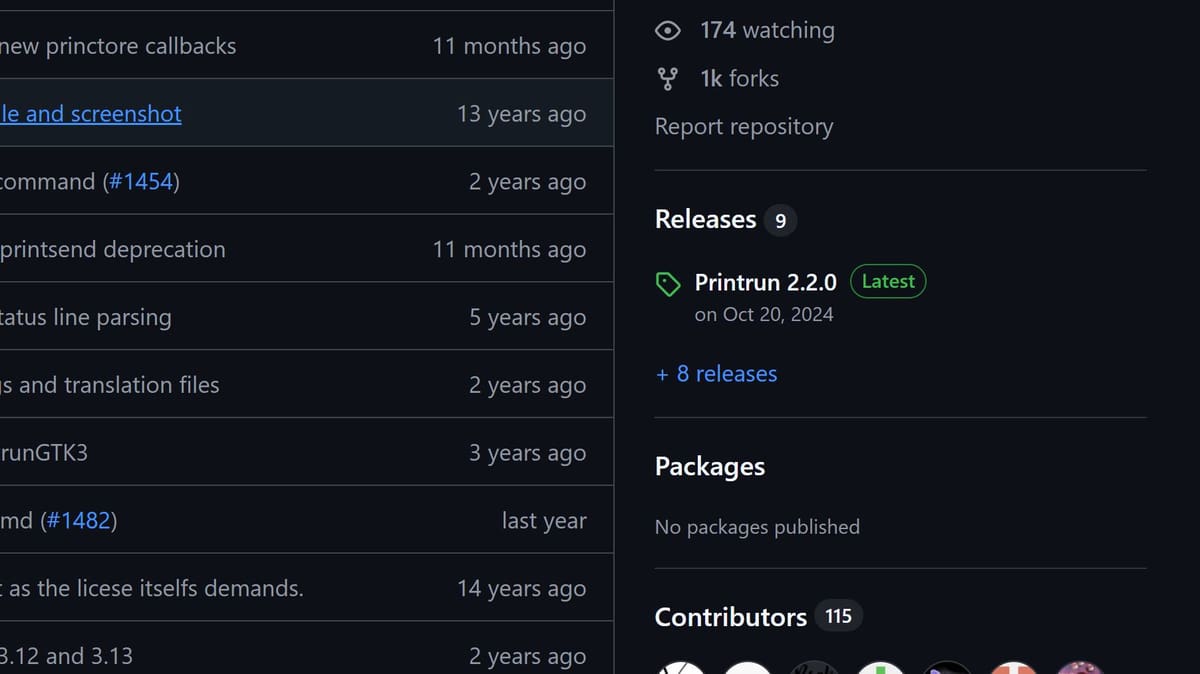
Task: Click the commit message ending in '3.12 and 3.13'
Action: 66,657
